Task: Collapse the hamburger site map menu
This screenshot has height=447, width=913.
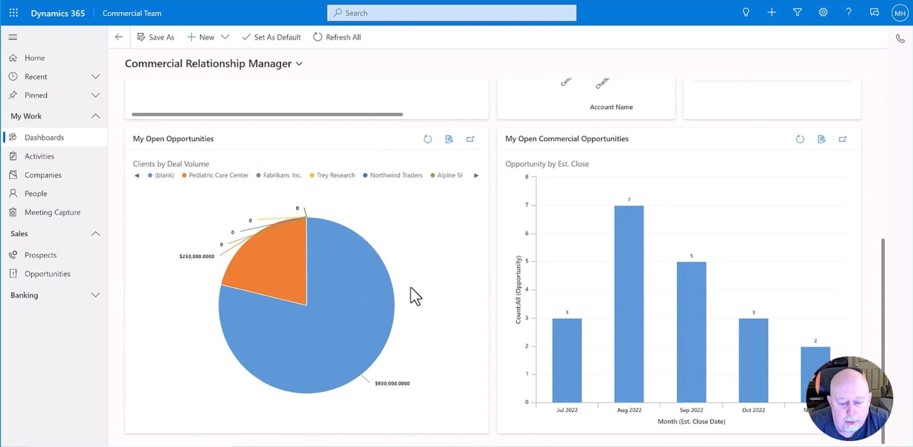Action: pyautogui.click(x=13, y=37)
